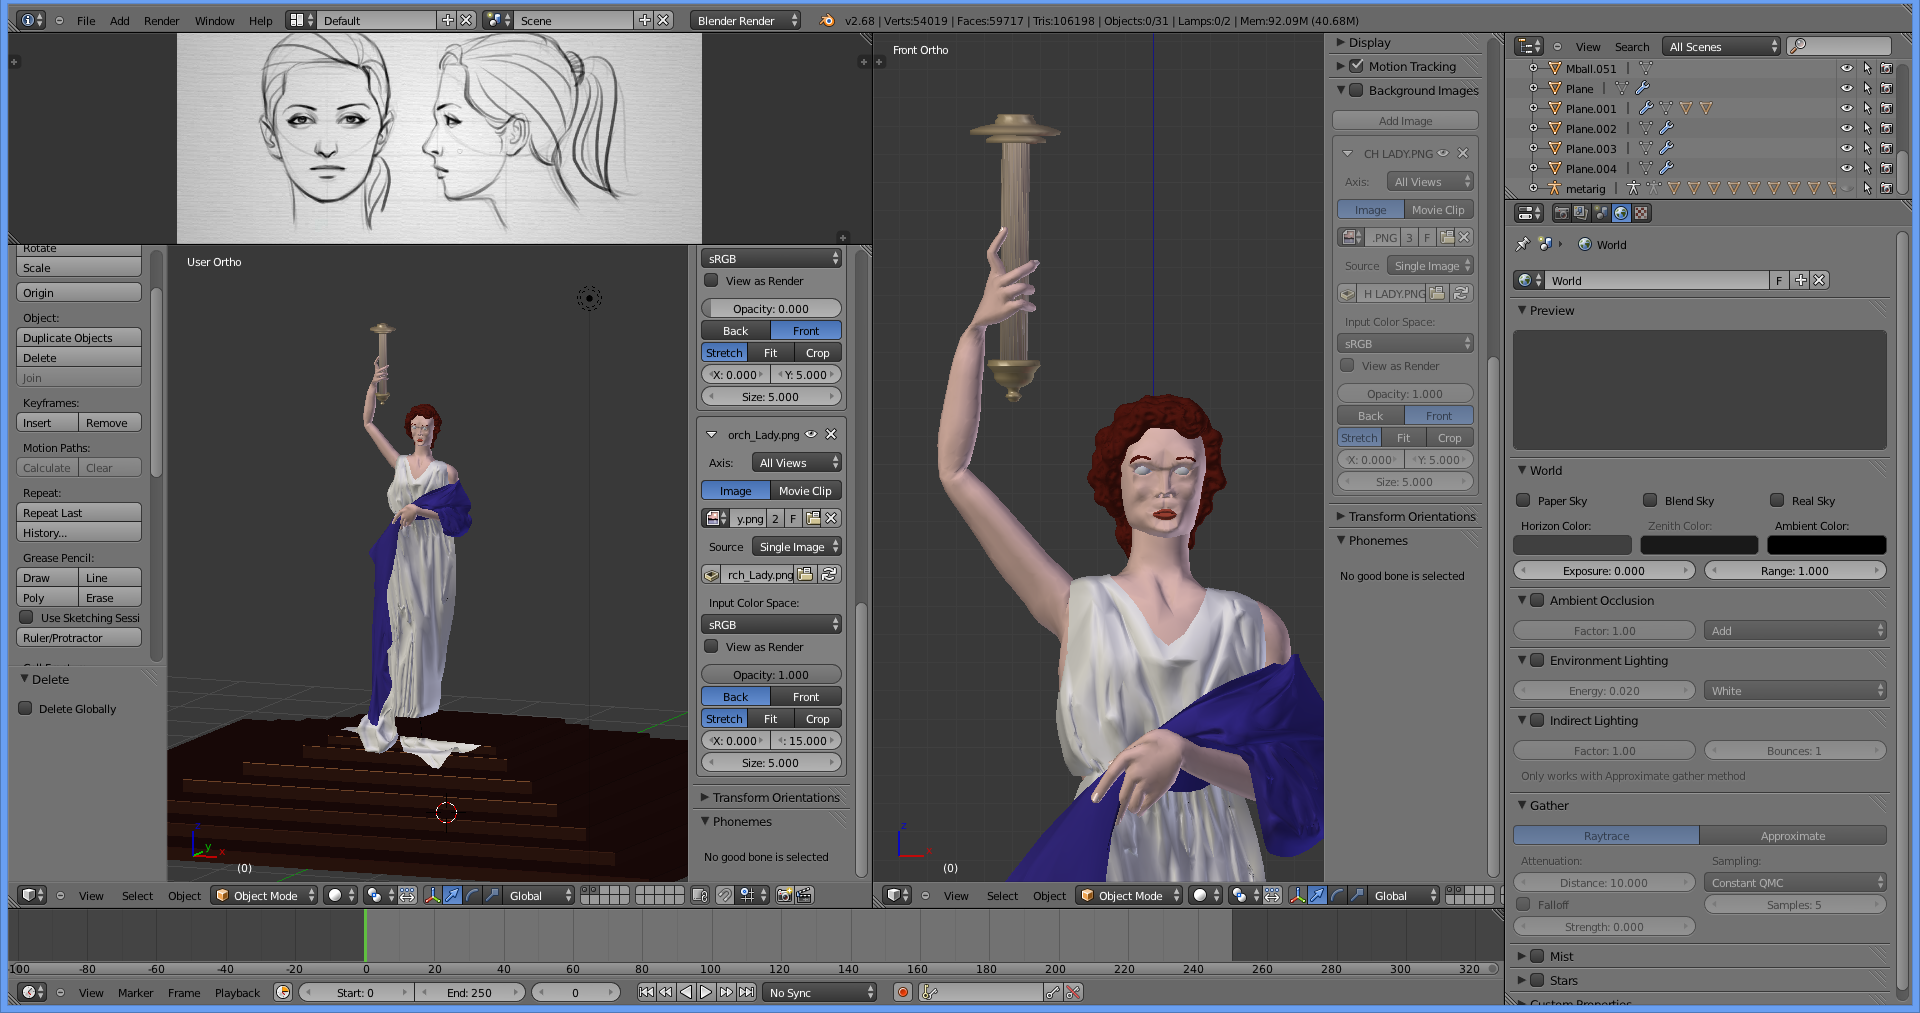Switch to the Back tab for orch_Lady.png
1920x1013 pixels.
click(x=735, y=696)
